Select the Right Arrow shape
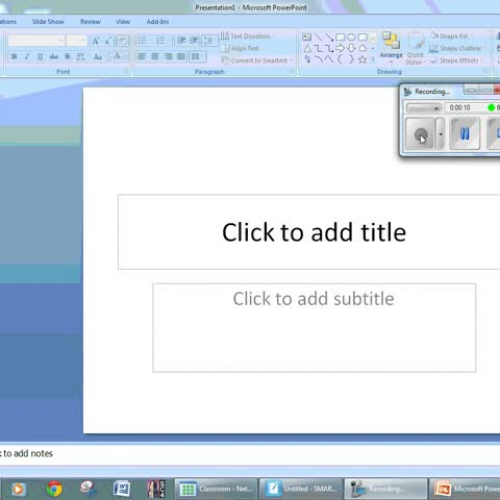 (340, 49)
